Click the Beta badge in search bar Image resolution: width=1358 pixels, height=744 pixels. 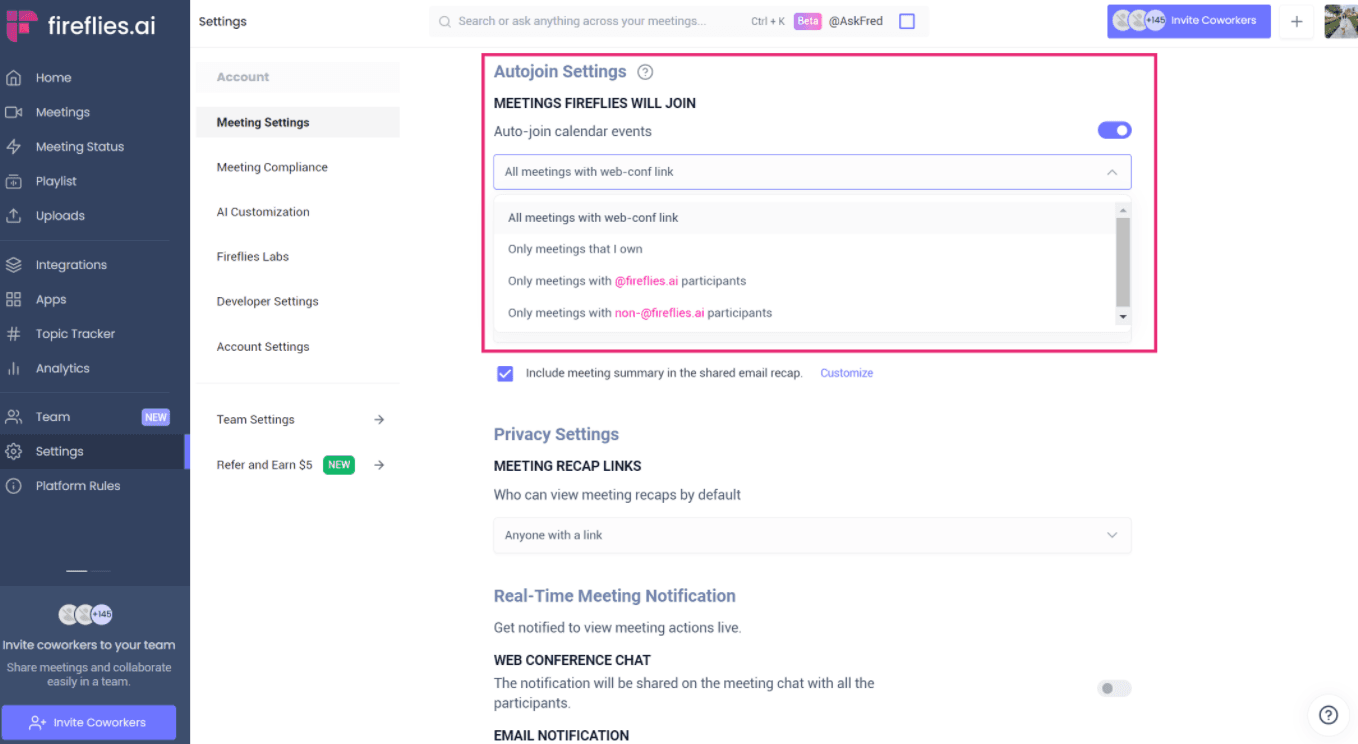click(808, 21)
